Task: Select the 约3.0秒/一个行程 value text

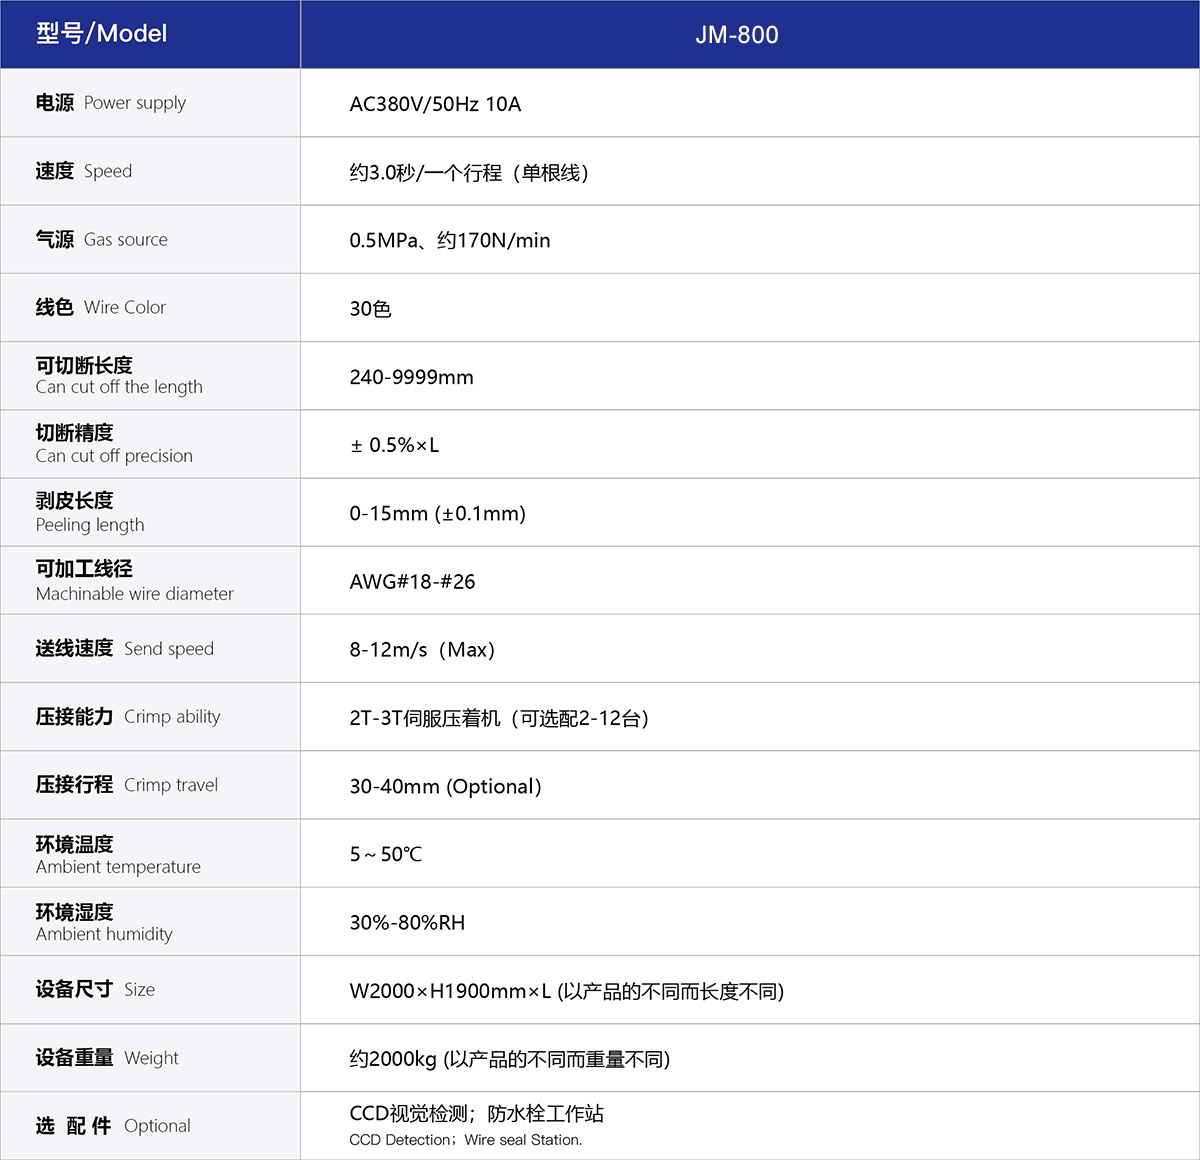Action: tap(469, 172)
